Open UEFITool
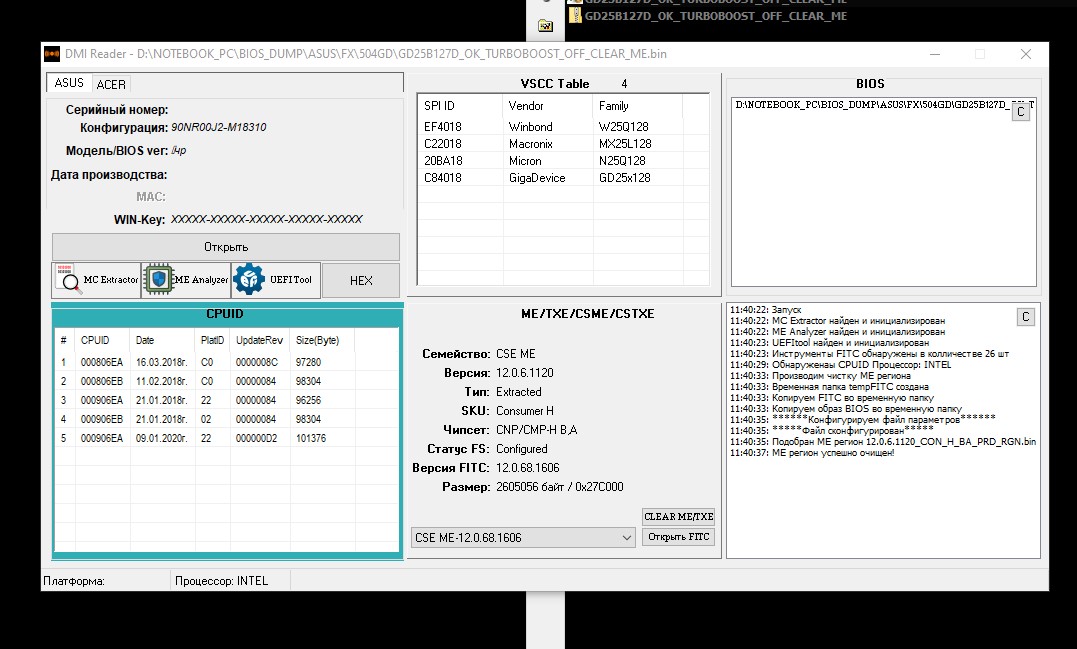 [x=276, y=280]
